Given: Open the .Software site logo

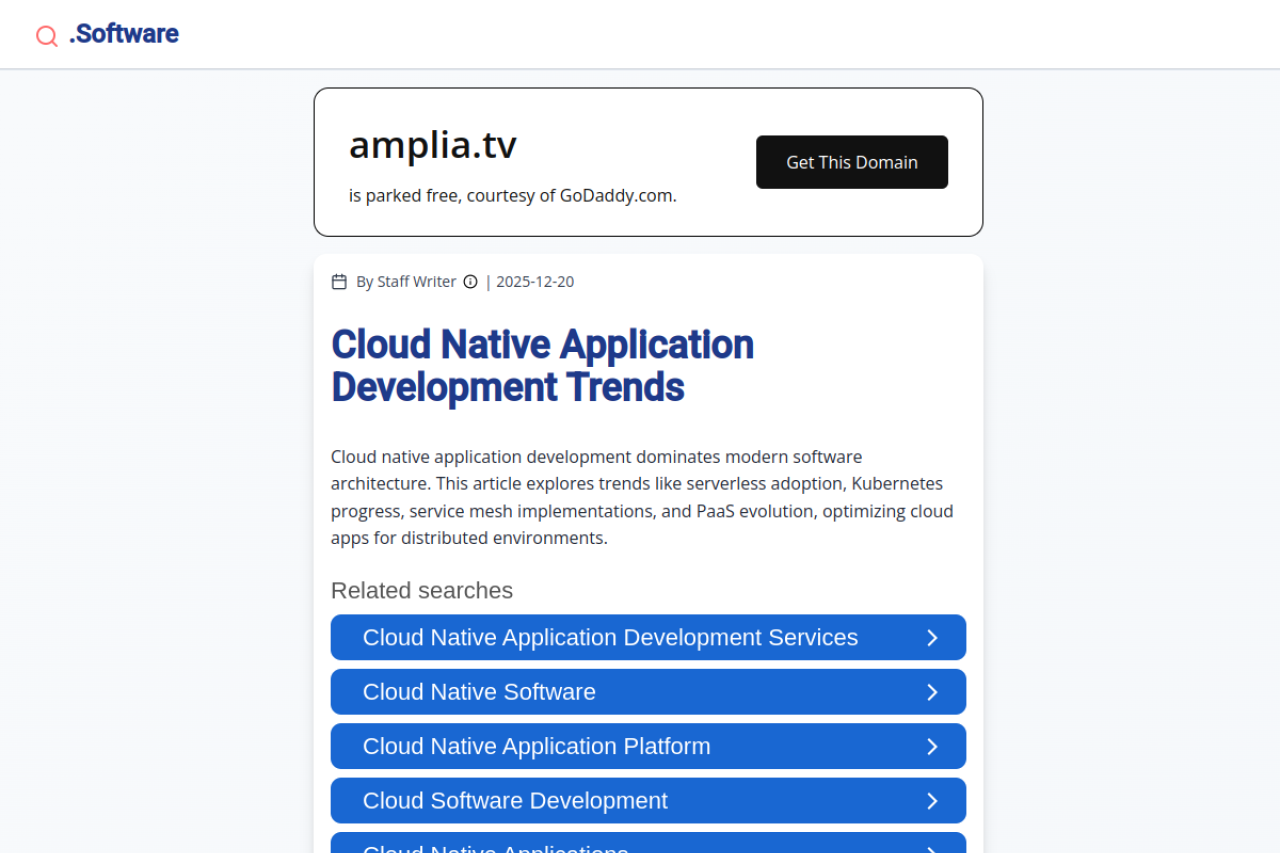Looking at the screenshot, I should point(124,34).
